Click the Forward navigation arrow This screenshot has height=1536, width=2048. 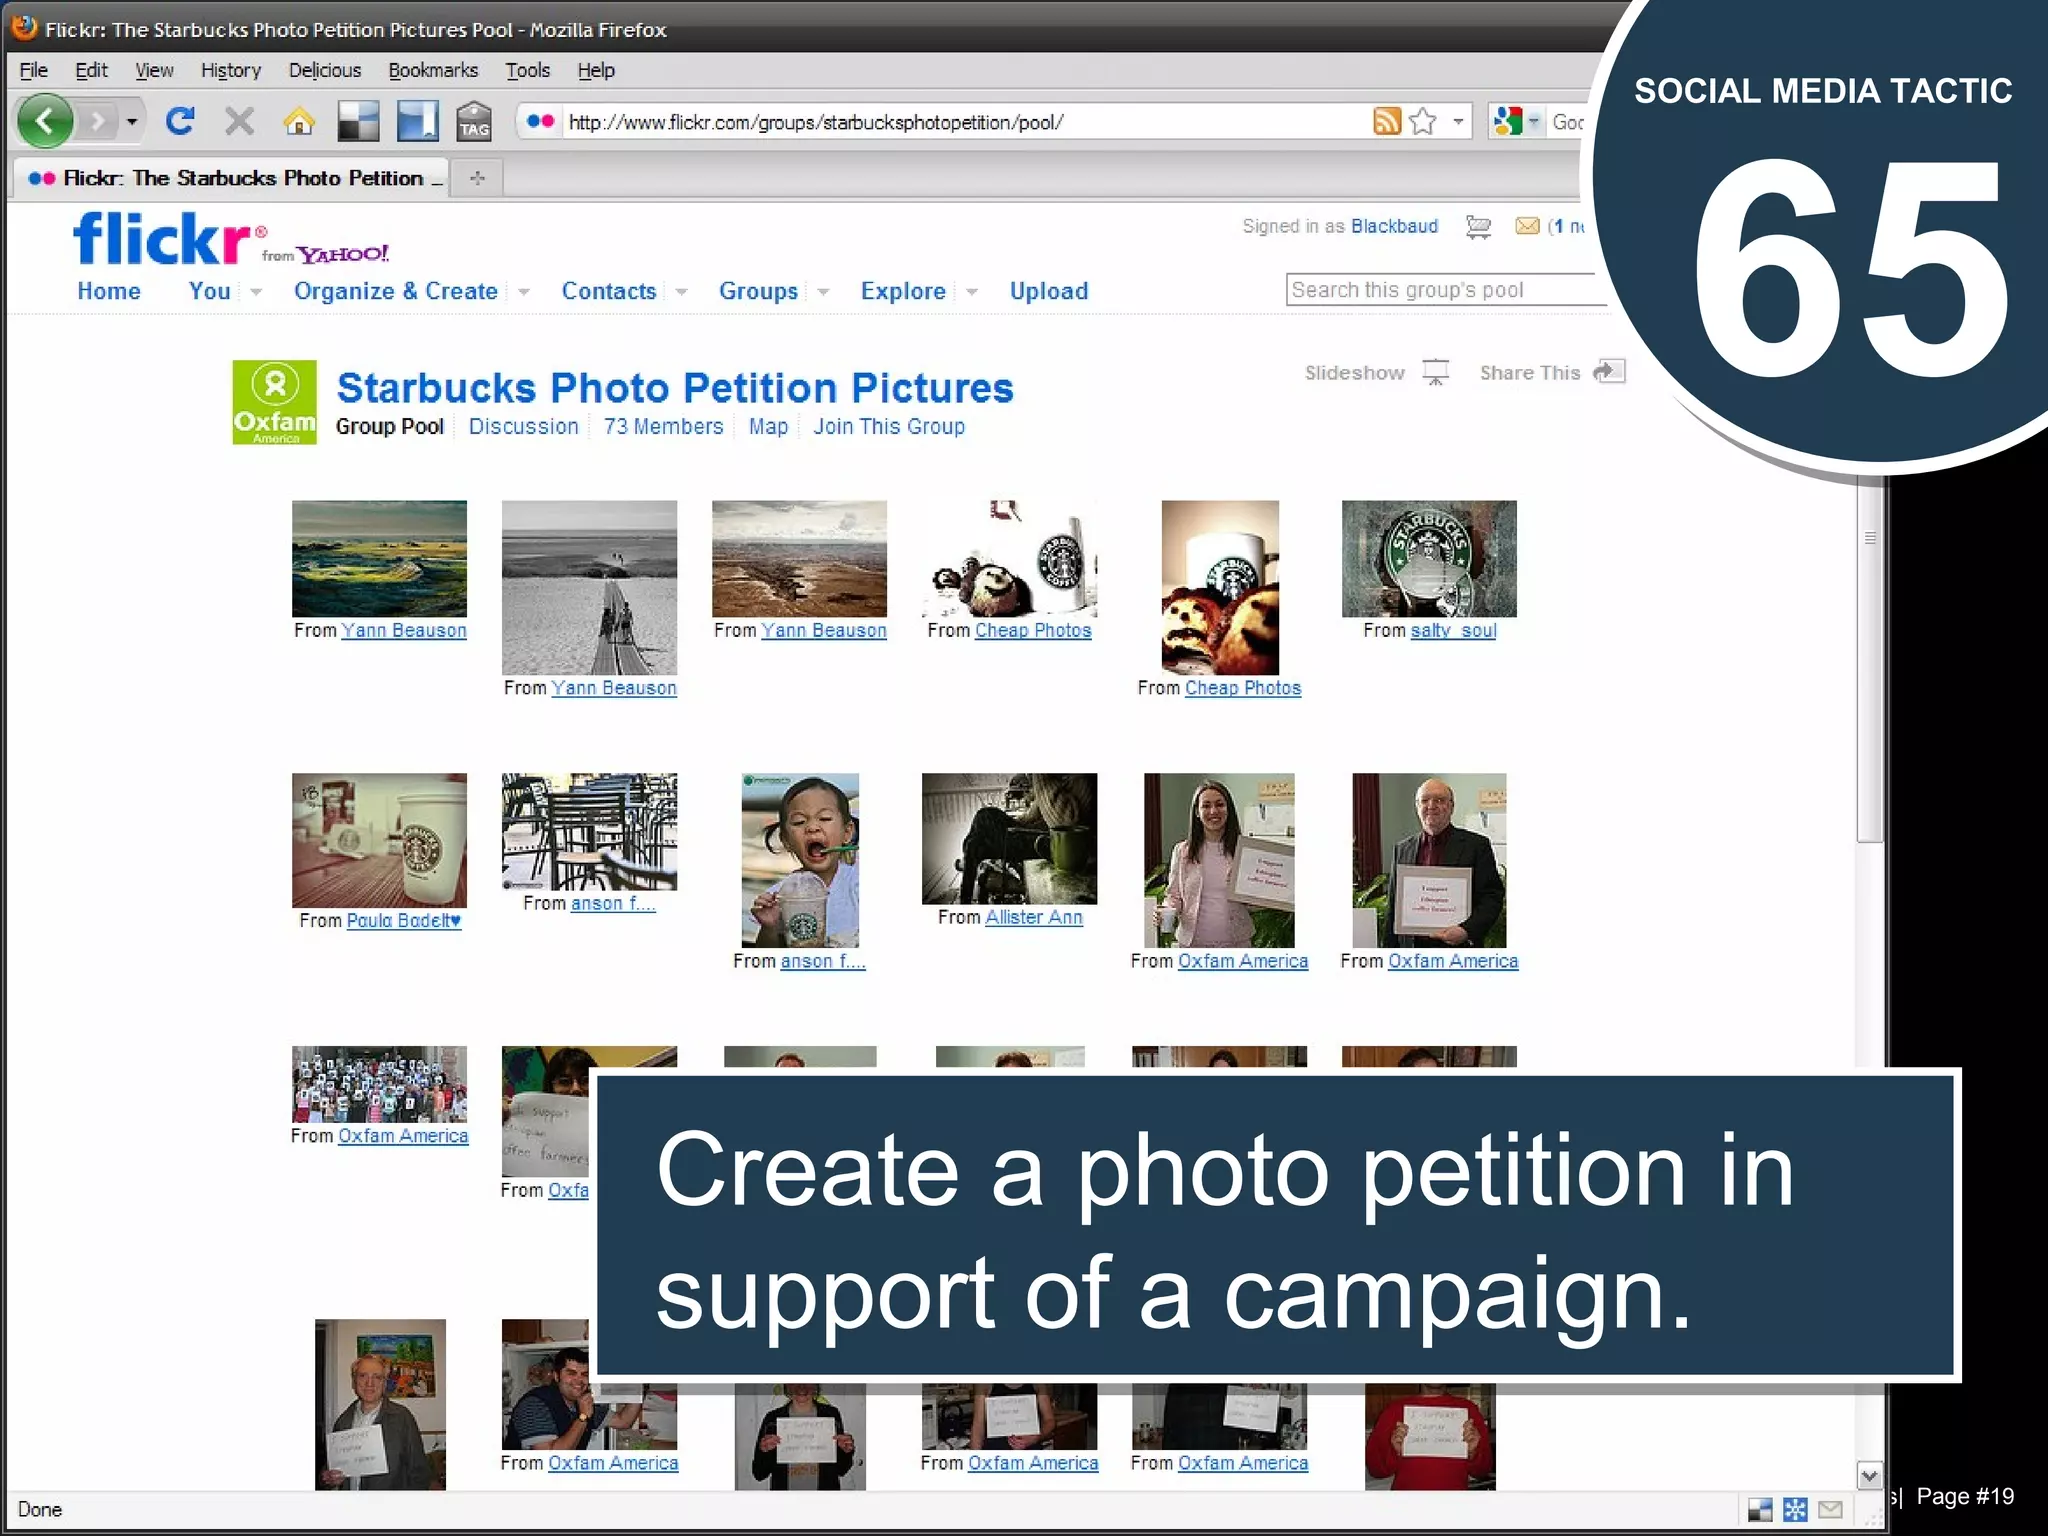97,122
